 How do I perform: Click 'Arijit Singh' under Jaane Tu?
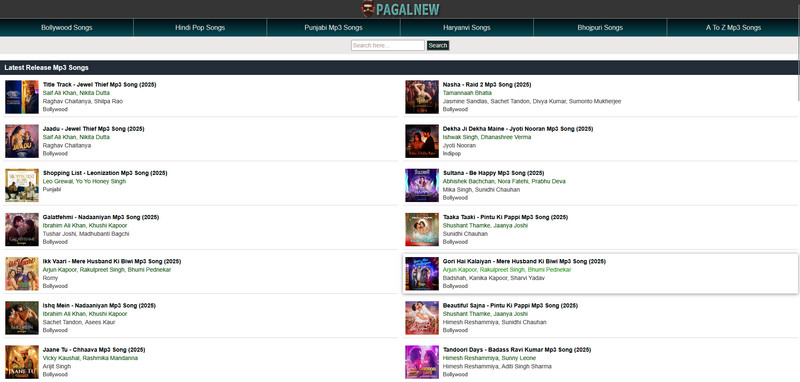57,366
